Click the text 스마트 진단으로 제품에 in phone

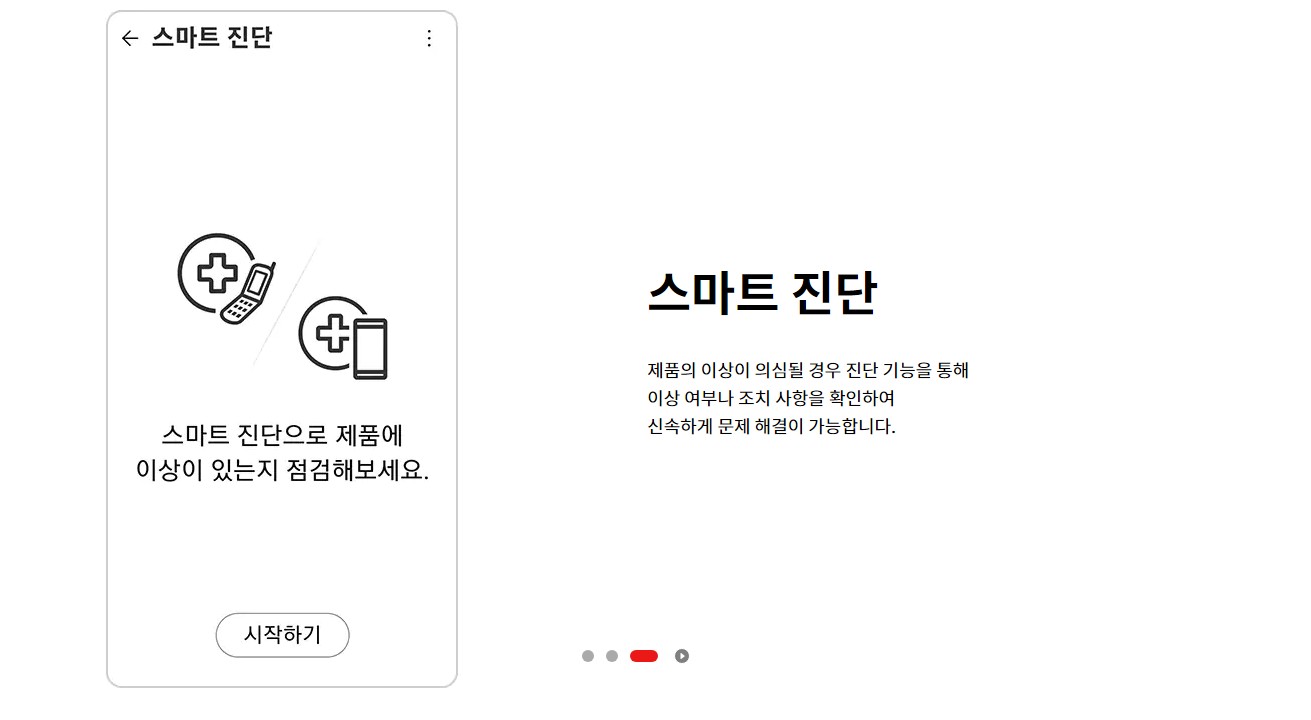[x=282, y=436]
